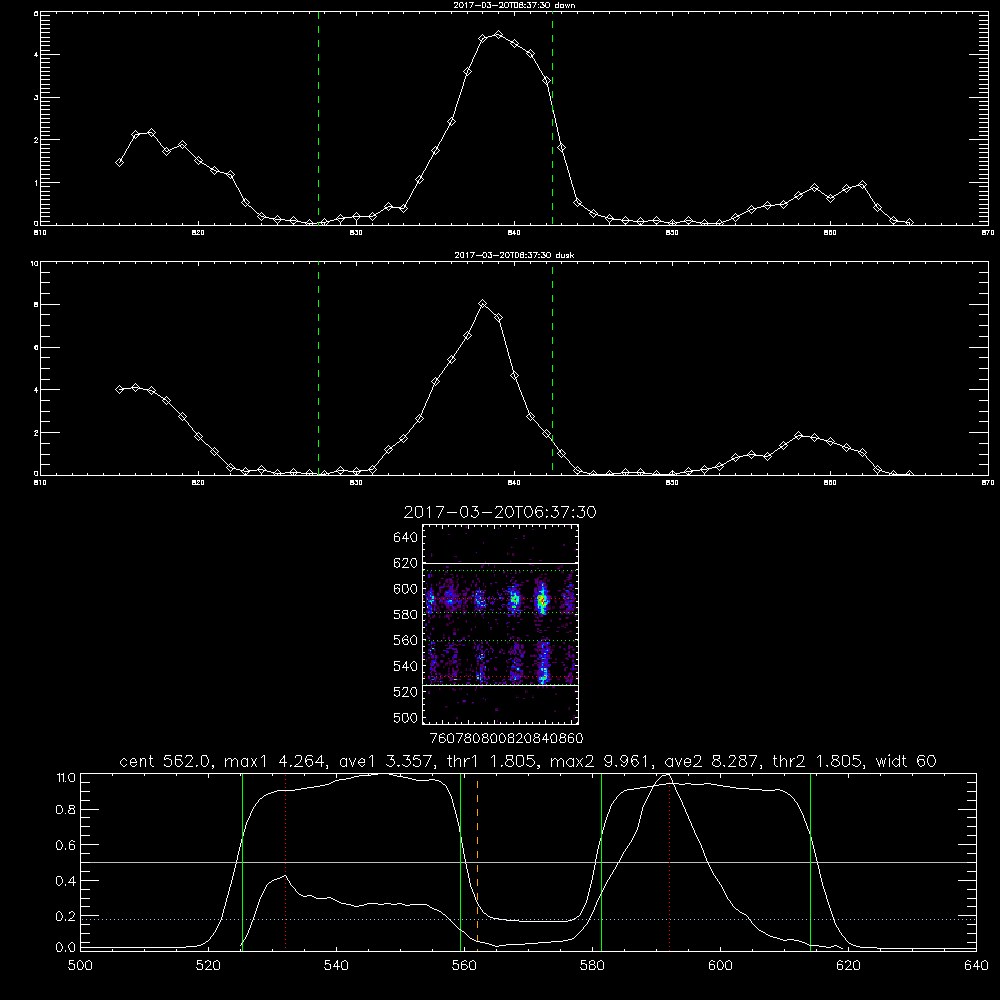This screenshot has width=1000, height=1000.
Task: Click the green vertical line near 525 in the bottom plot
Action: [242, 862]
